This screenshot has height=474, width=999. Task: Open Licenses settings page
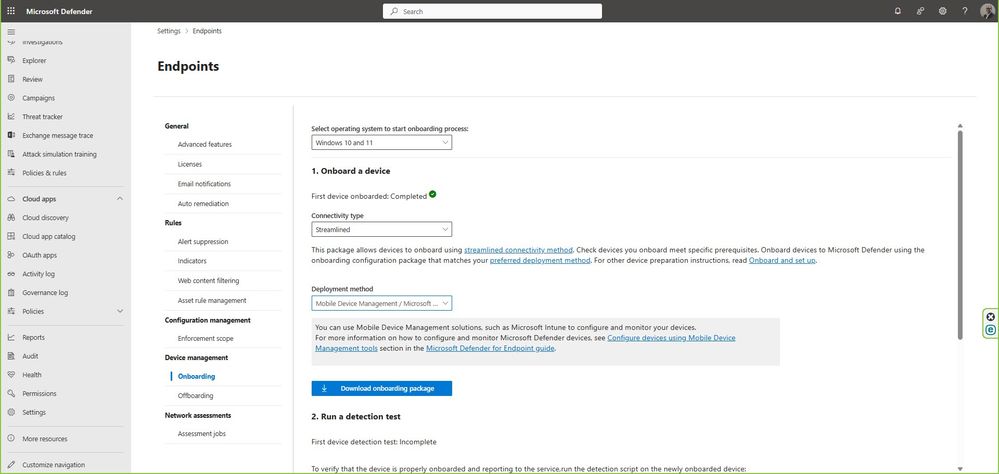(190, 164)
